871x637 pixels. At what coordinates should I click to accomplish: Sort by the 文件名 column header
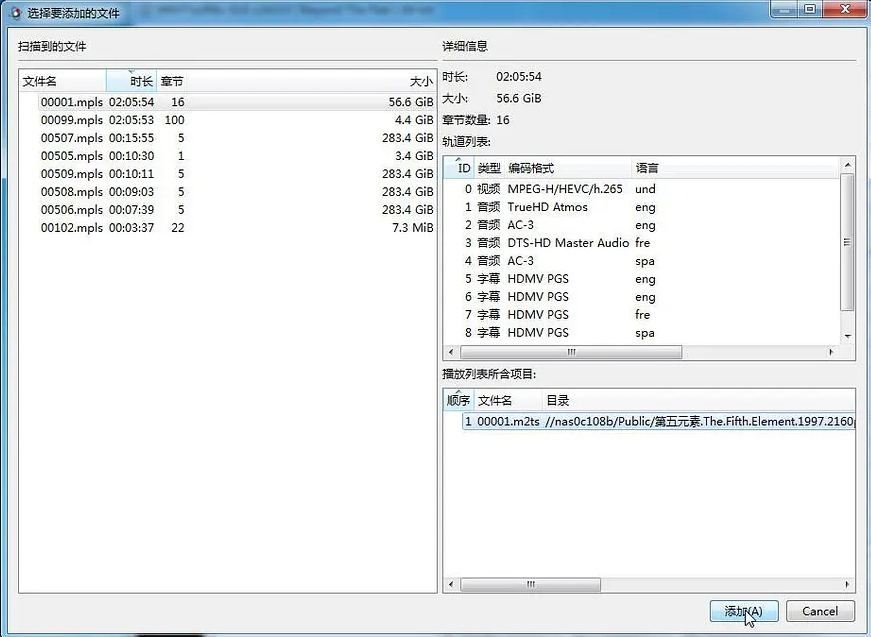pos(62,81)
